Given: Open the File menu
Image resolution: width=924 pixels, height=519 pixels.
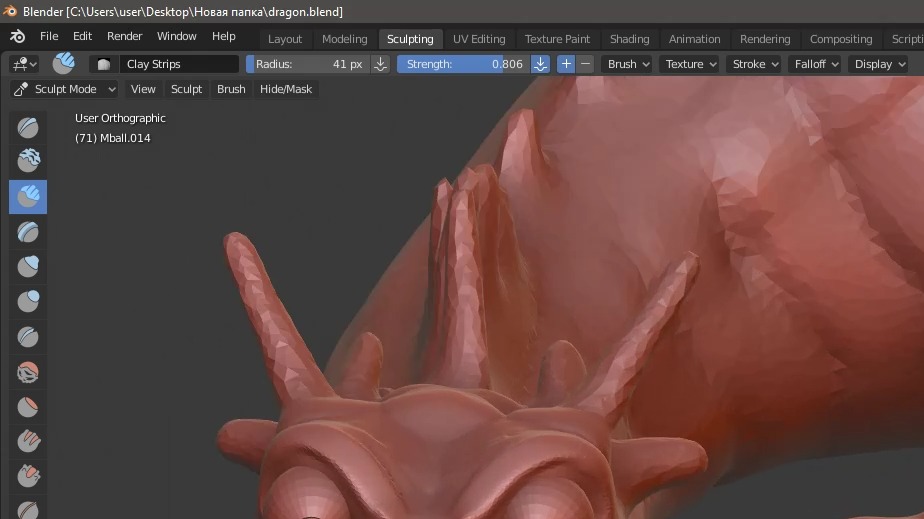Looking at the screenshot, I should coord(49,37).
